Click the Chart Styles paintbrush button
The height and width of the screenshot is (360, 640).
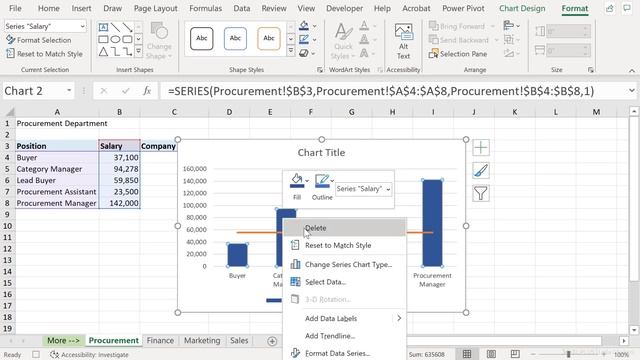click(481, 170)
